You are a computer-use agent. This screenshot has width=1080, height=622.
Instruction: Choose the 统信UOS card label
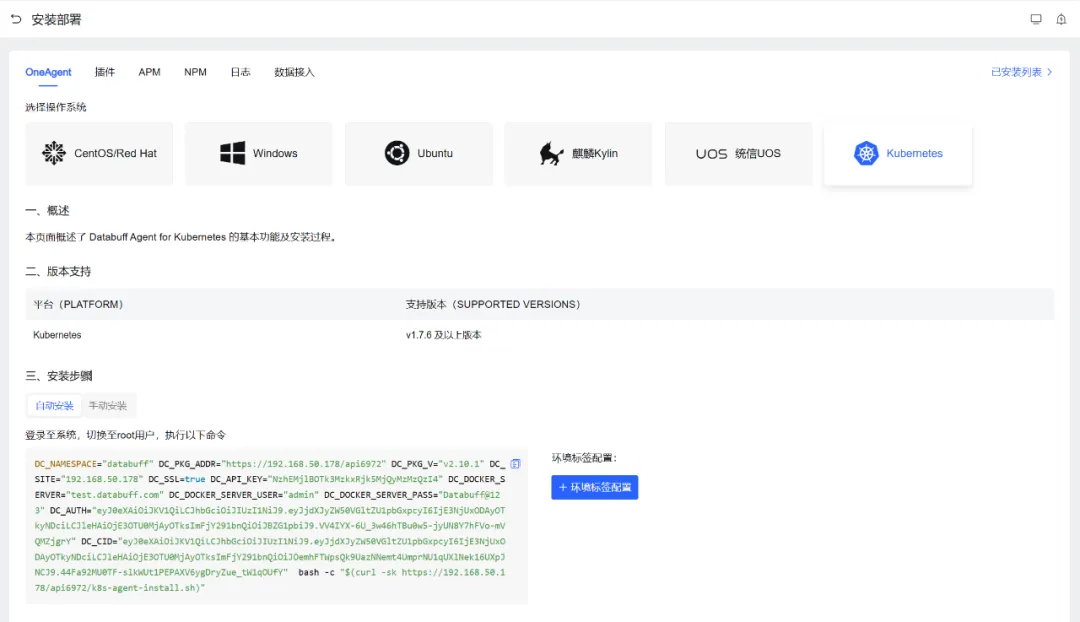(x=758, y=154)
